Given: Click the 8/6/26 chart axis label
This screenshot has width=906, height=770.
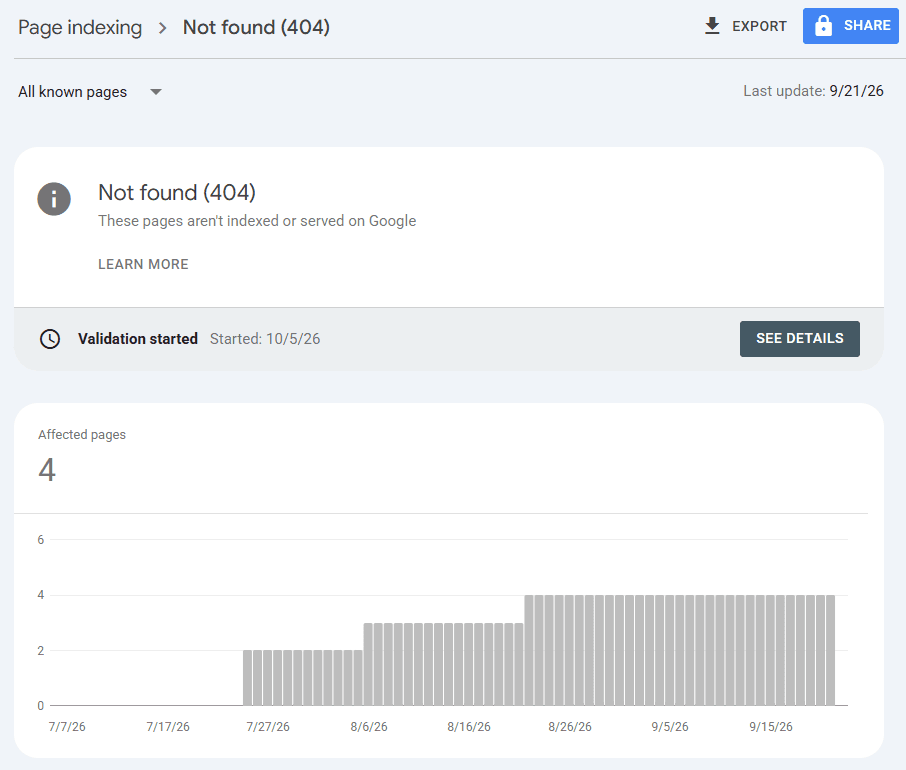Looking at the screenshot, I should point(369,727).
